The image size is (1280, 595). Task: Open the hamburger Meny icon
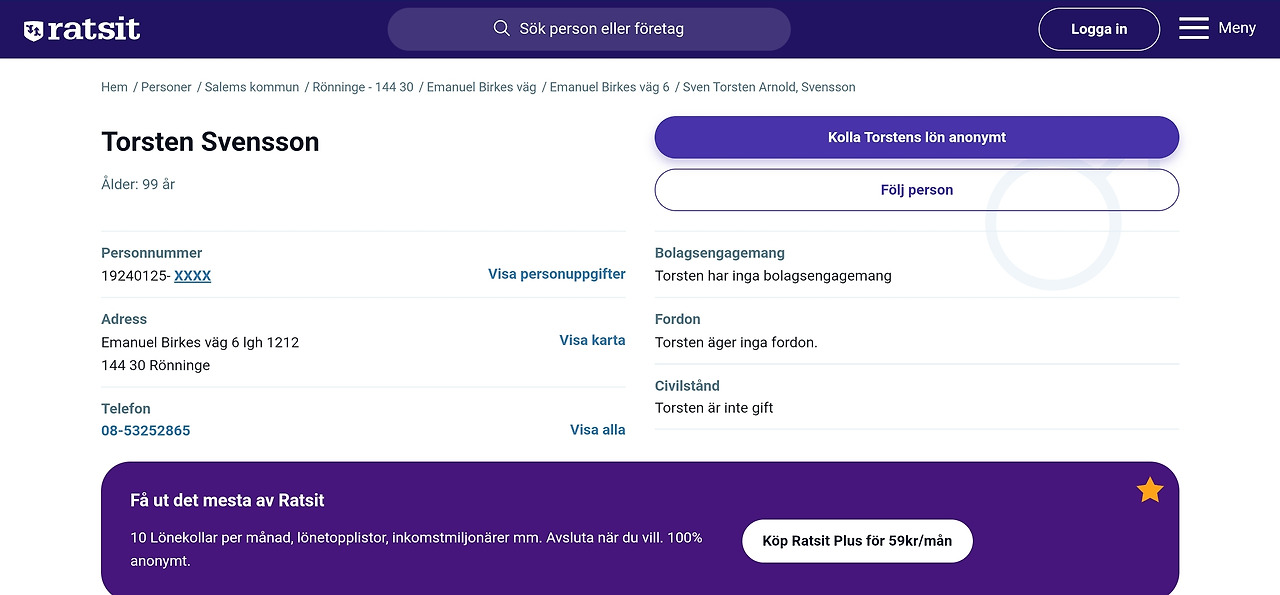point(1193,28)
